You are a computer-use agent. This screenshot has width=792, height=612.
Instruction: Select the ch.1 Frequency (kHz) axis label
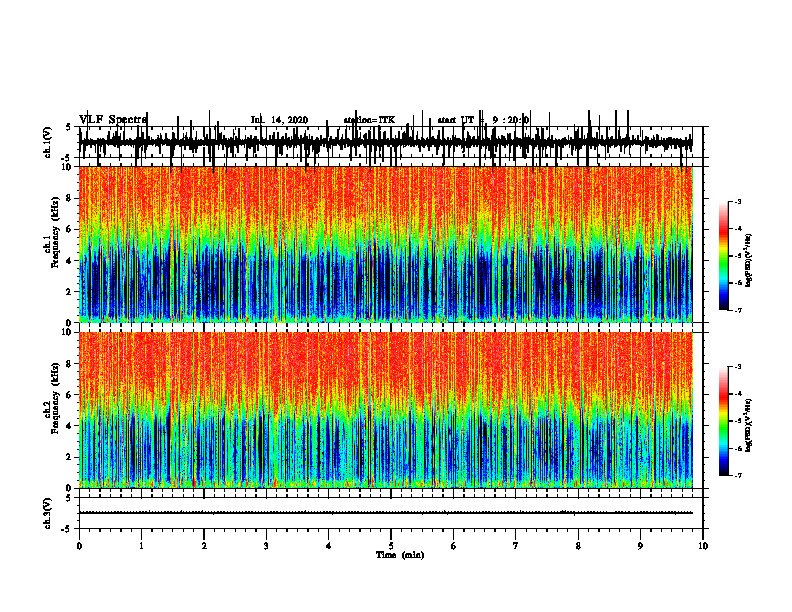(55, 232)
